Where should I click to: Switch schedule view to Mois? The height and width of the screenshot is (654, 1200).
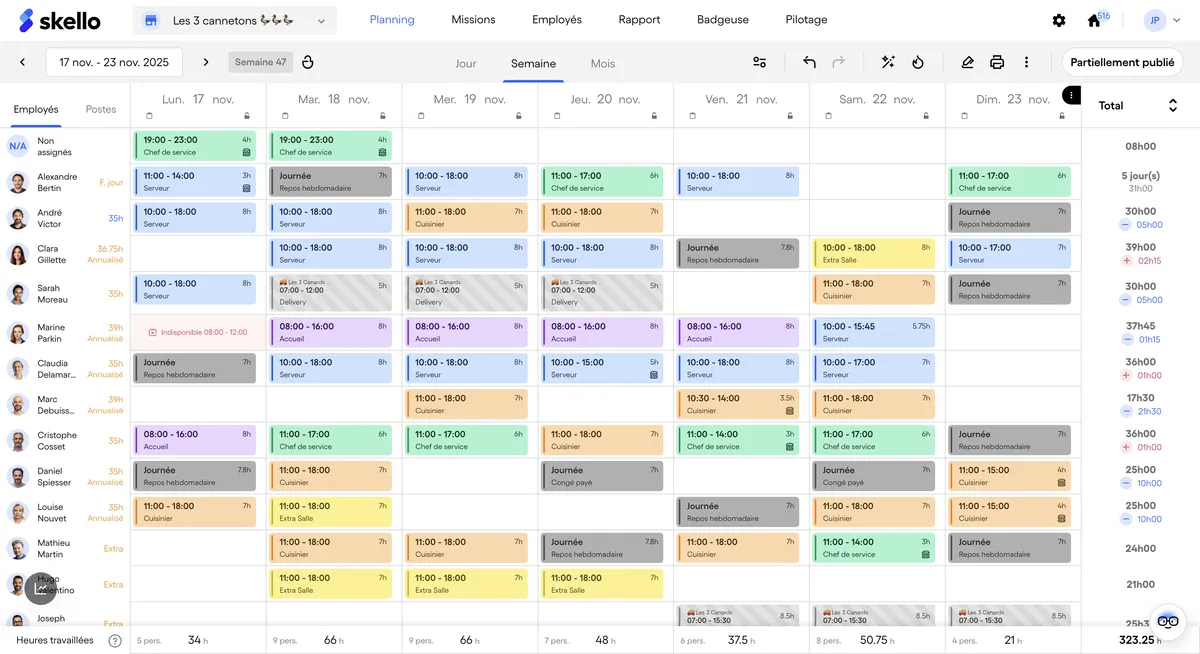click(x=602, y=62)
